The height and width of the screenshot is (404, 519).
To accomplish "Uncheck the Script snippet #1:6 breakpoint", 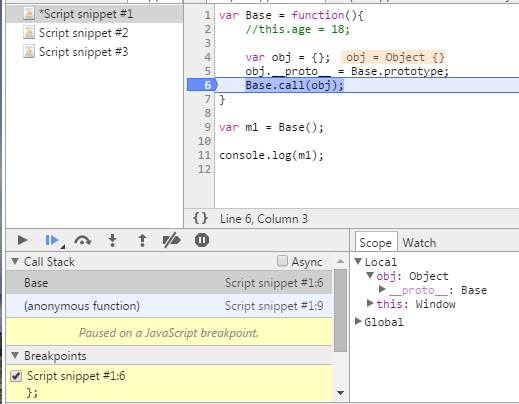I will click(16, 376).
